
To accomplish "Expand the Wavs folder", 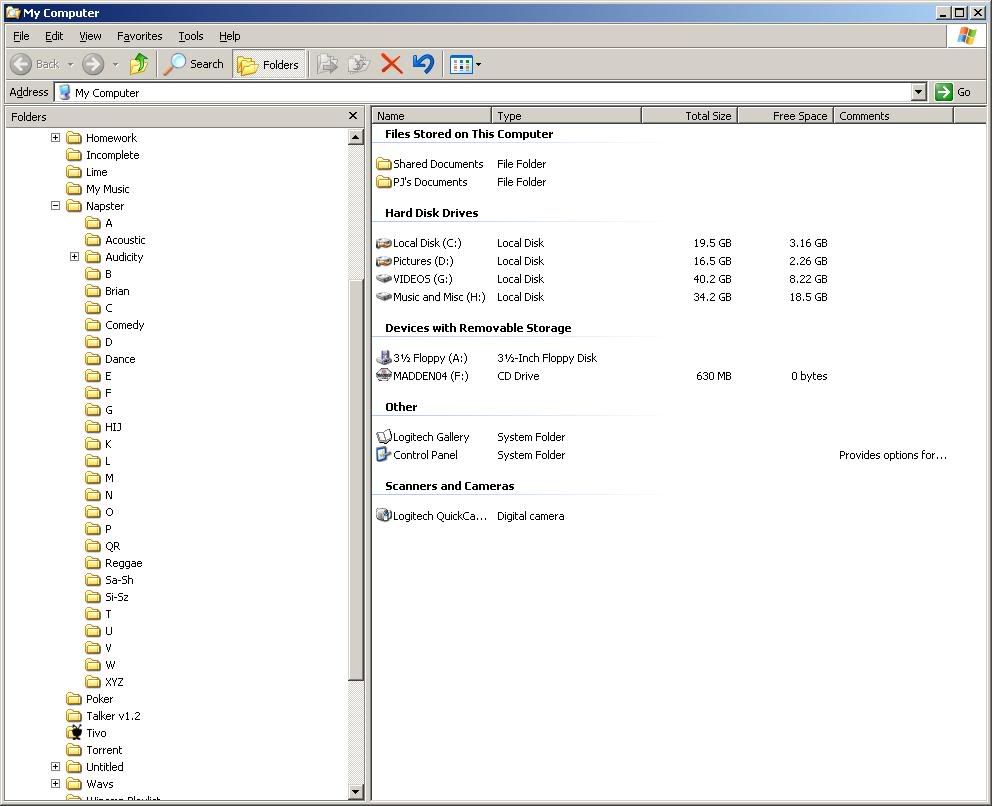I will (x=56, y=783).
